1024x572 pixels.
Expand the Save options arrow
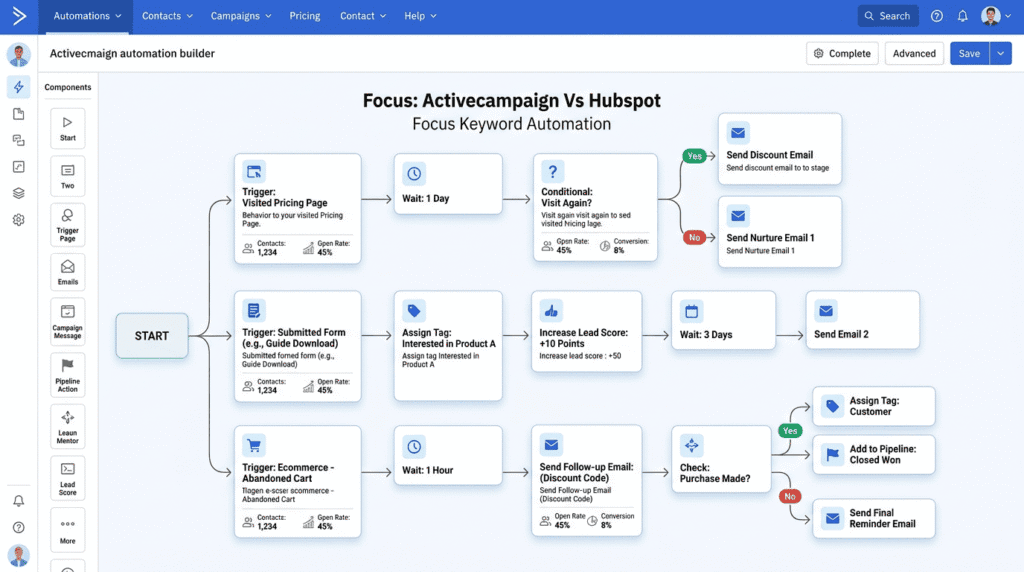(x=1000, y=54)
